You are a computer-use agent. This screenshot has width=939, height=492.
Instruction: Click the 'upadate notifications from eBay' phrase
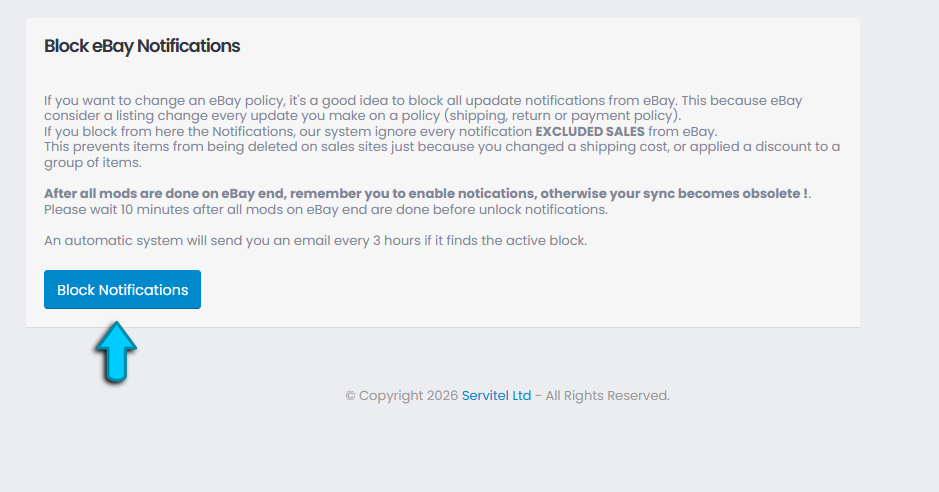tap(571, 101)
